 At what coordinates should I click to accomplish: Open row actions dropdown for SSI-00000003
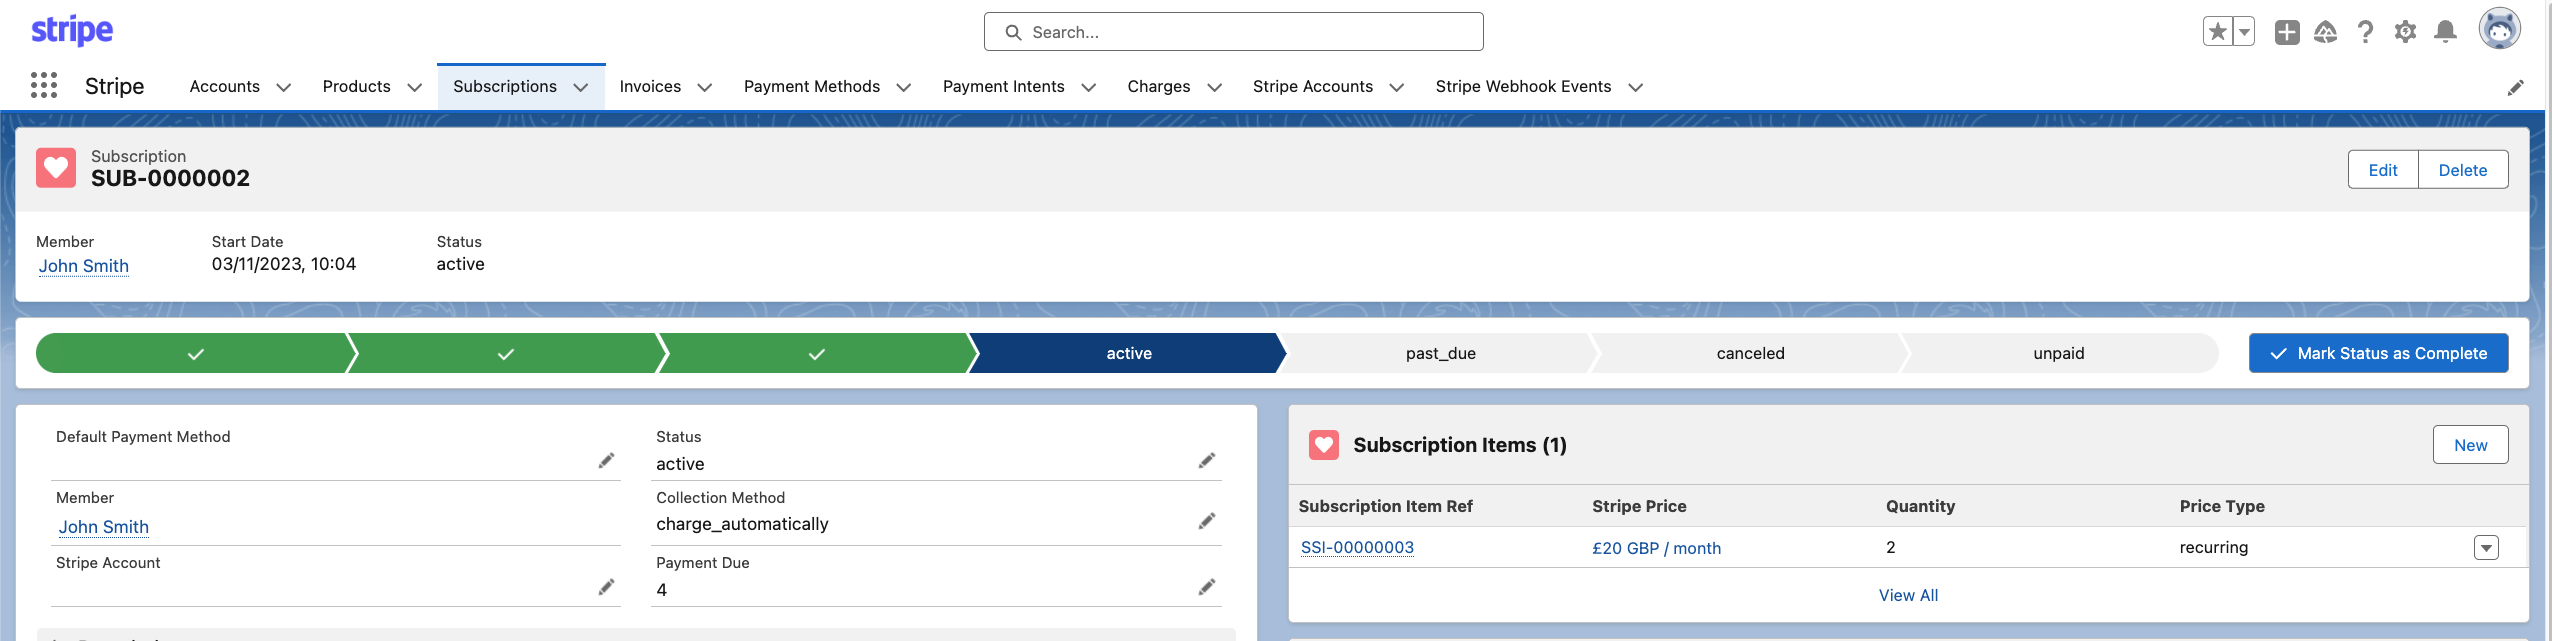(2485, 548)
